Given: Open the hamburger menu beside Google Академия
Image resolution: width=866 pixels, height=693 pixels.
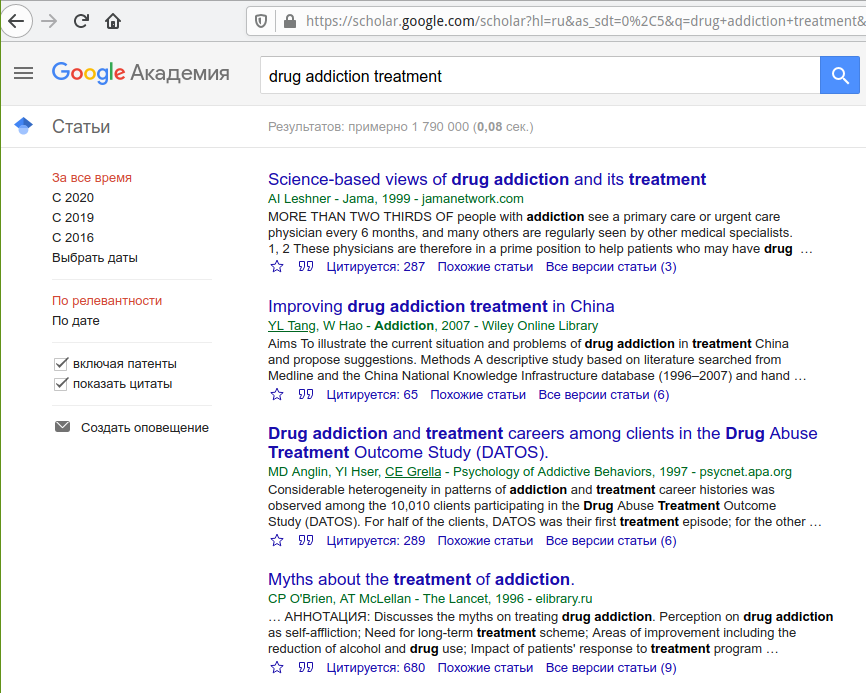Looking at the screenshot, I should click(x=23, y=73).
